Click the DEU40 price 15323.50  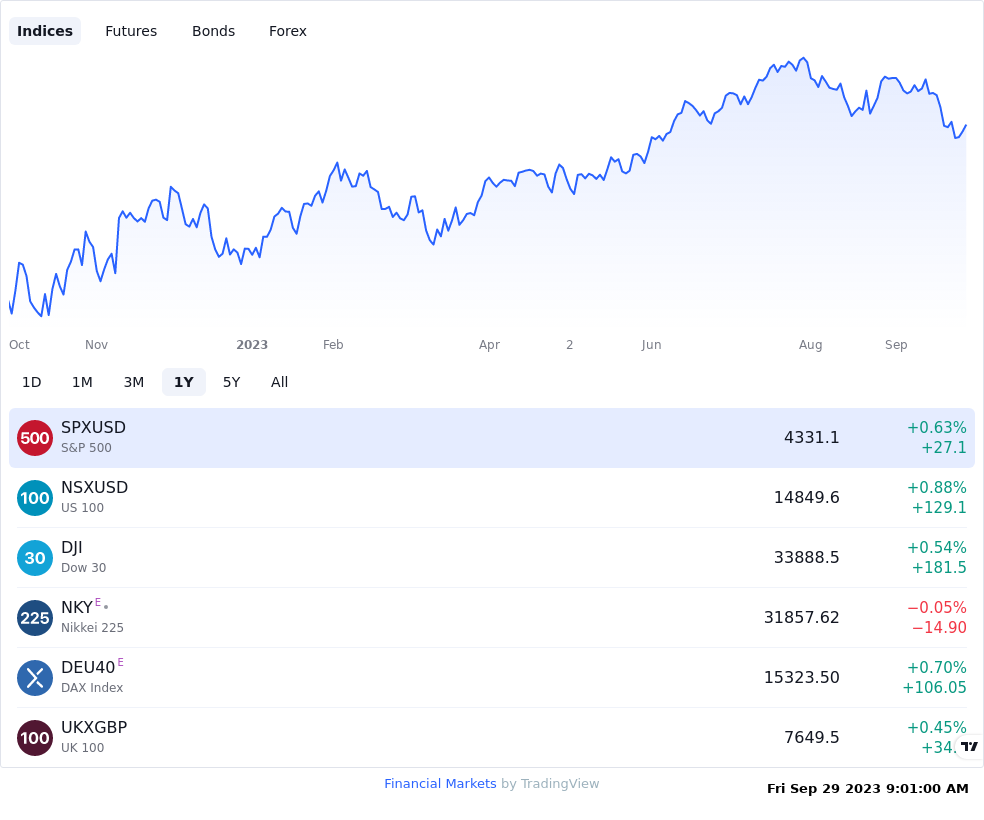click(801, 678)
